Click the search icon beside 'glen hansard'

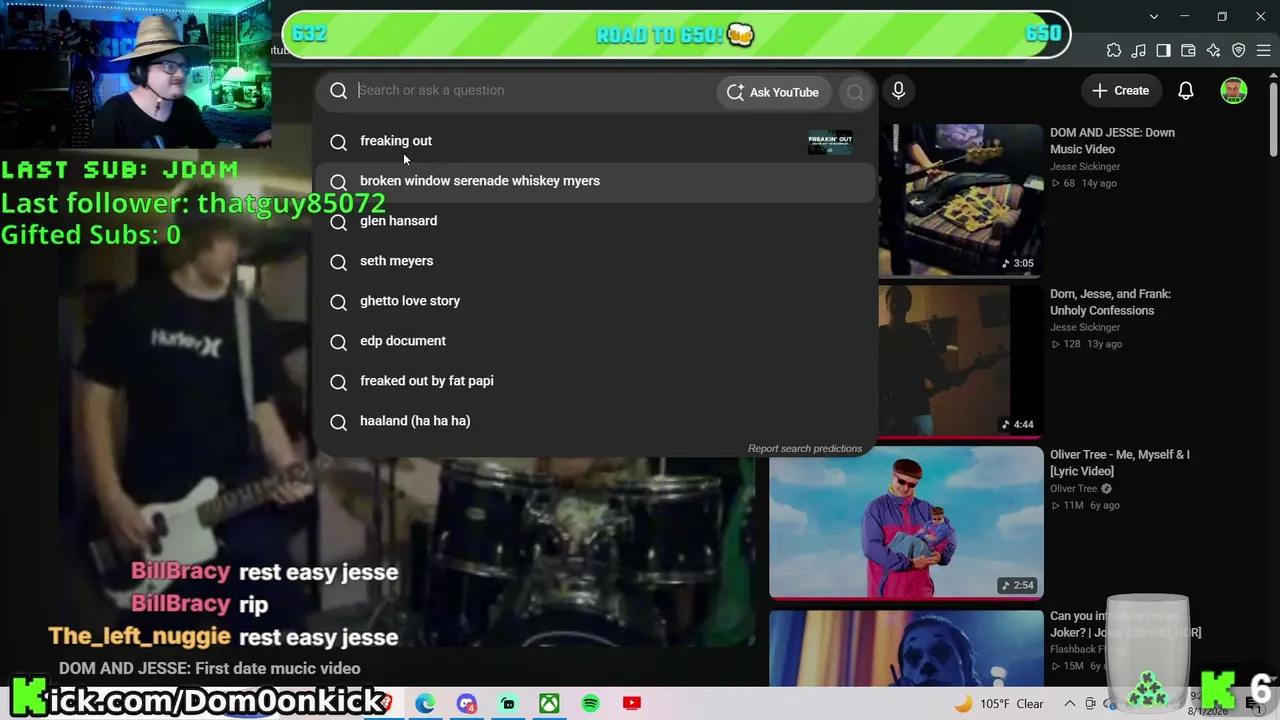click(x=339, y=222)
